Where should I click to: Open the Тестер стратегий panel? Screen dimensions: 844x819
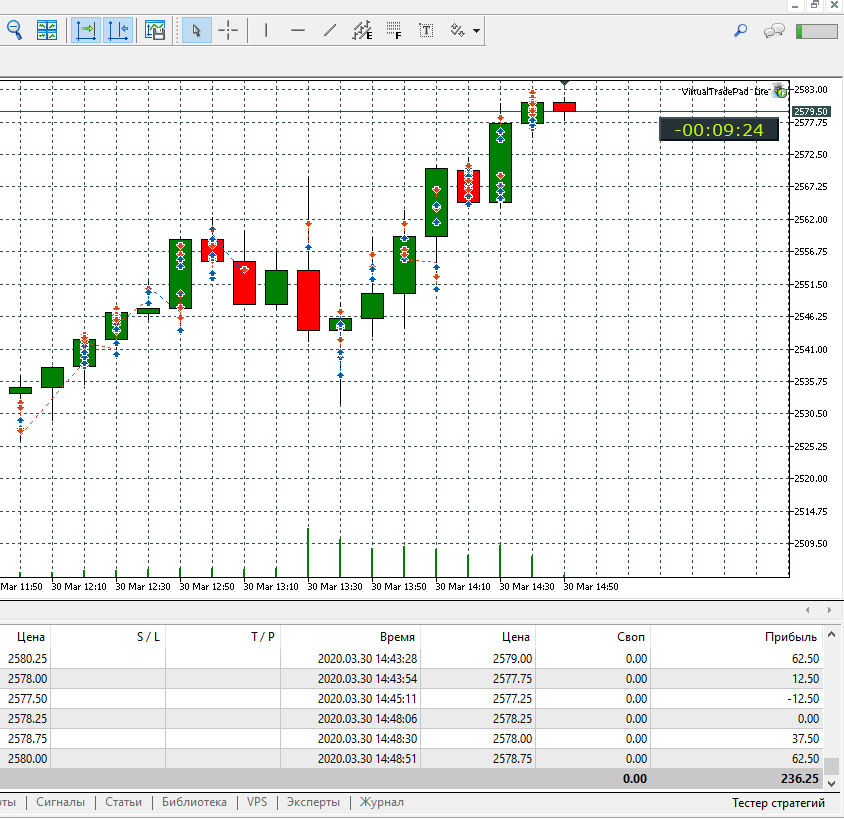tap(778, 803)
